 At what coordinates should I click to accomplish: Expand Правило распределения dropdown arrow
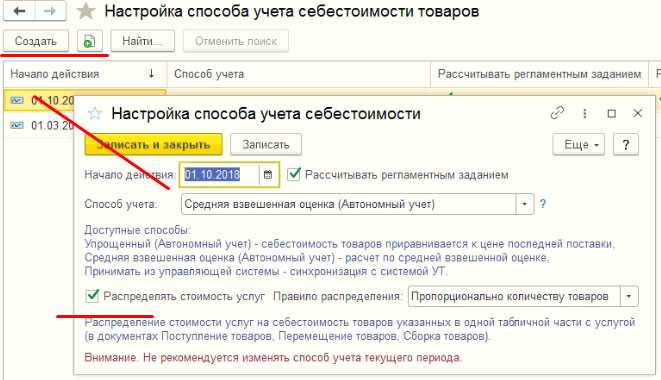click(629, 296)
